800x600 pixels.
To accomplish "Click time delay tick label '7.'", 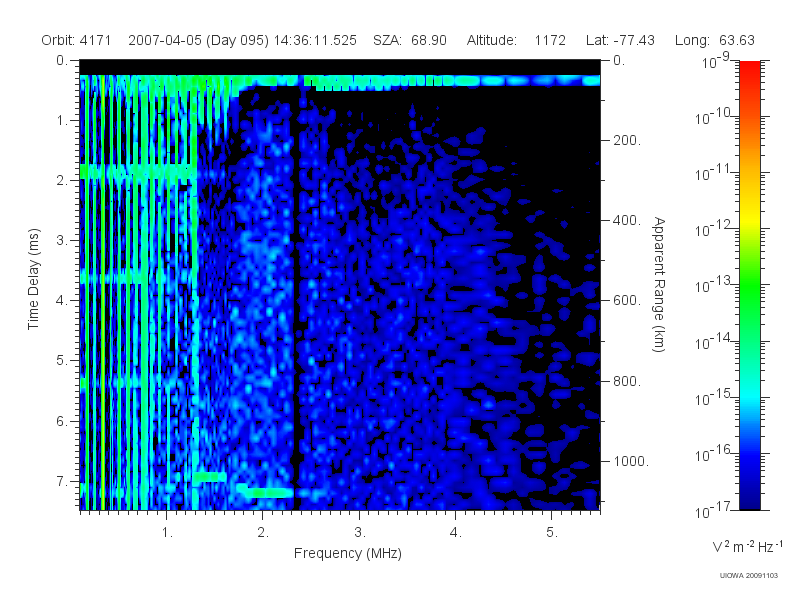I will tap(62, 481).
